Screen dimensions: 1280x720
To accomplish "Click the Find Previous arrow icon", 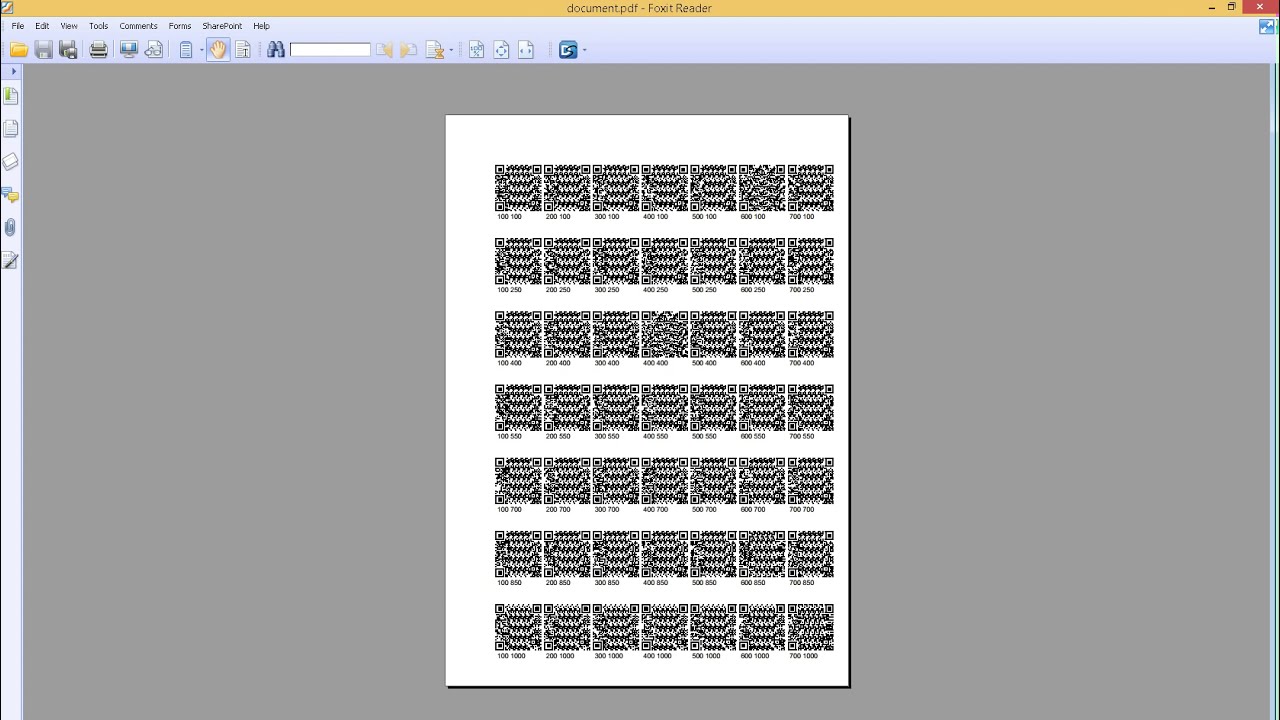I will click(384, 50).
